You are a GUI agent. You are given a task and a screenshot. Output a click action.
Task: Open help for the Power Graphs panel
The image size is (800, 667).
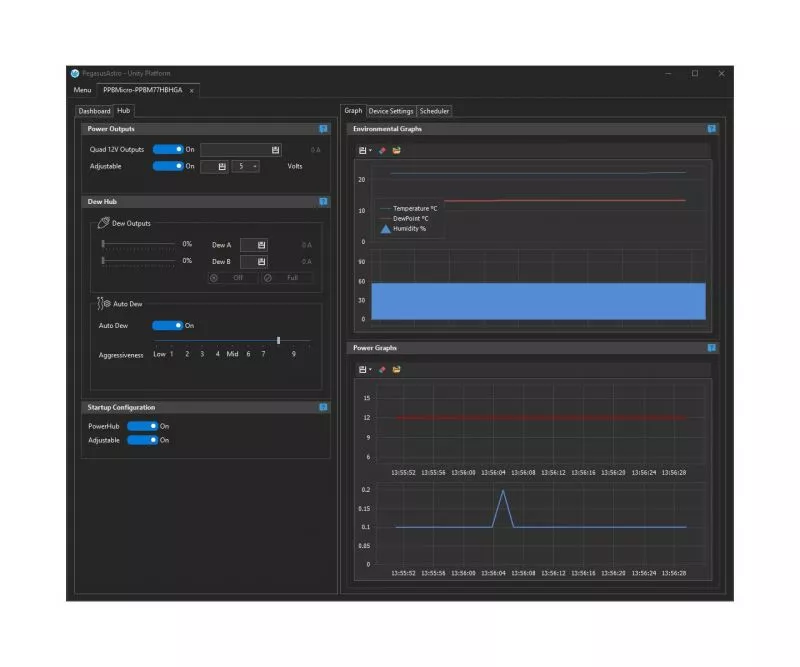click(712, 348)
